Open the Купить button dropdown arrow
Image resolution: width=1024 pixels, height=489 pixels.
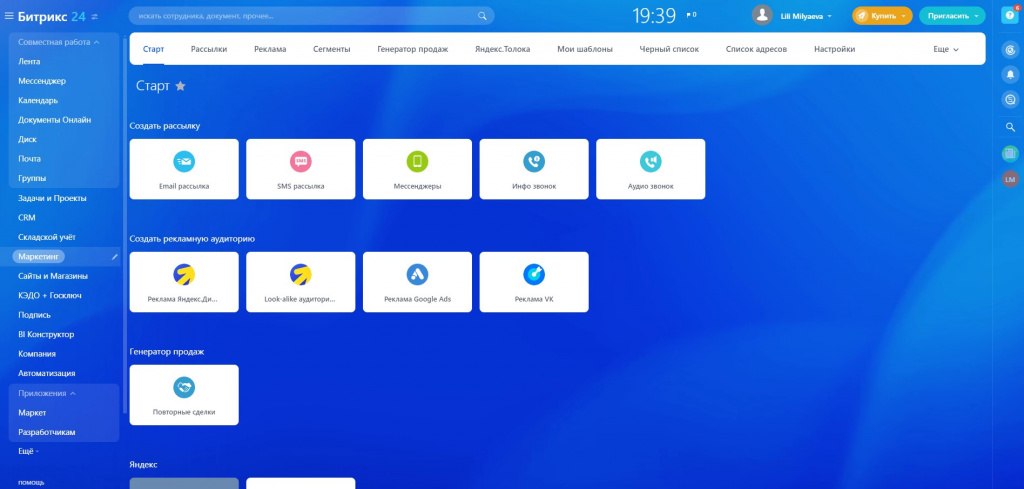pyautogui.click(x=904, y=16)
